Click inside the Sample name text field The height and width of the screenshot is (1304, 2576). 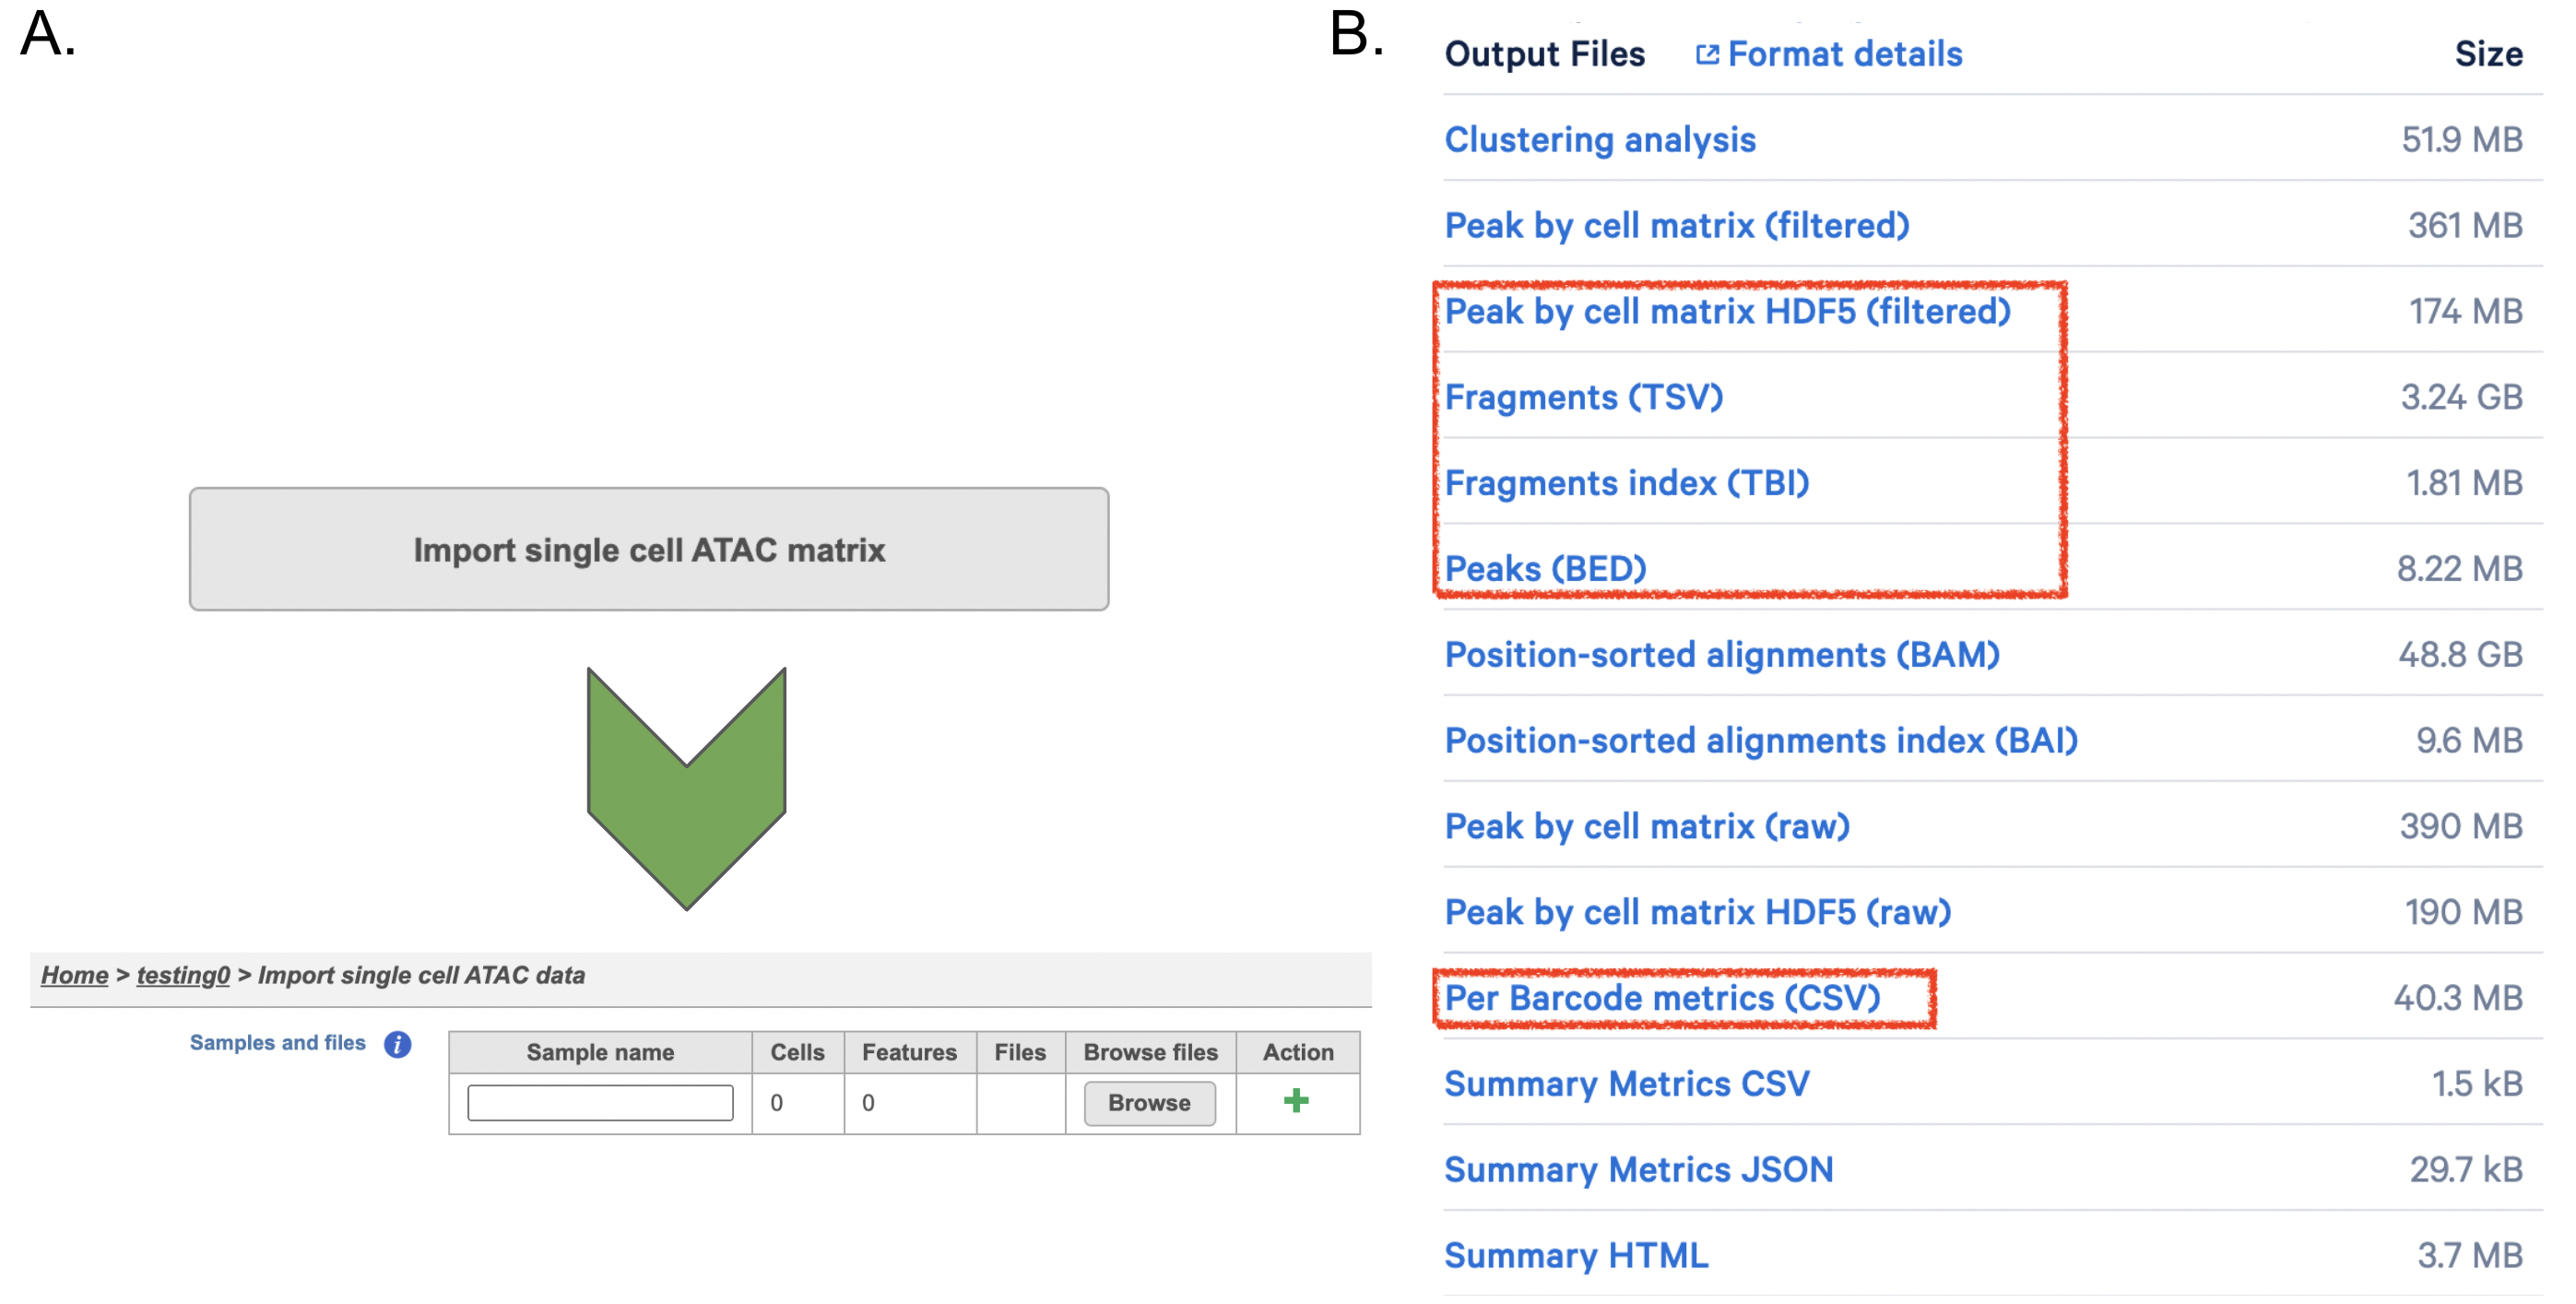[600, 1102]
